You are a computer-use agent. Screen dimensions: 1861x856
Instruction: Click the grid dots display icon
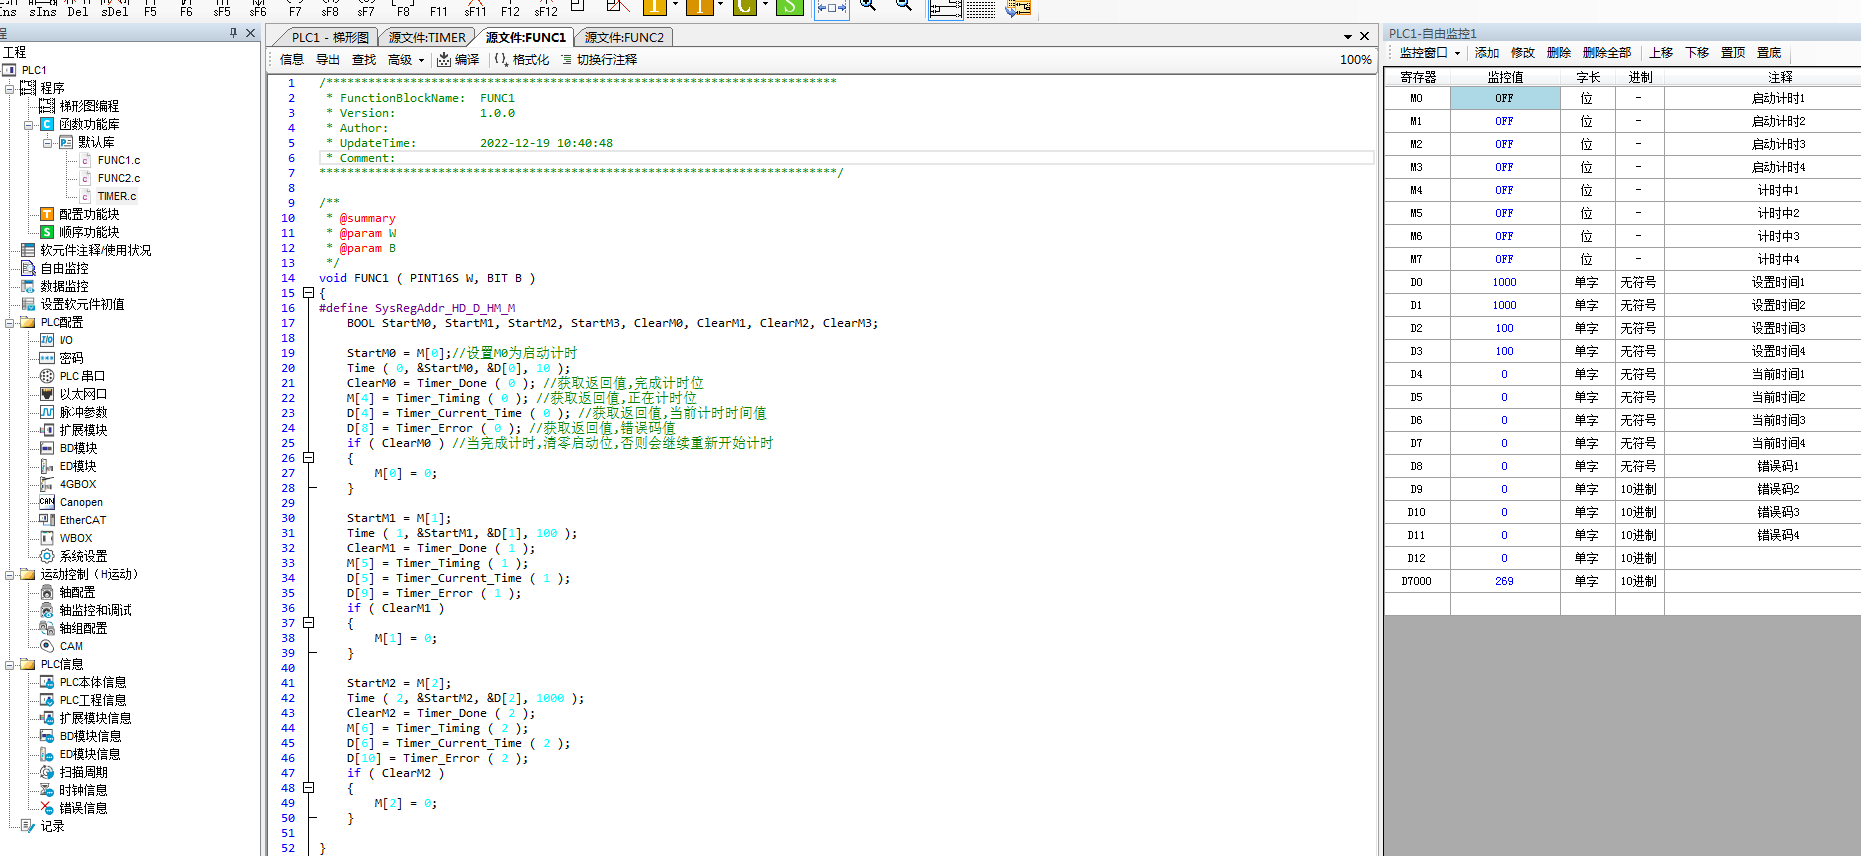(x=981, y=9)
